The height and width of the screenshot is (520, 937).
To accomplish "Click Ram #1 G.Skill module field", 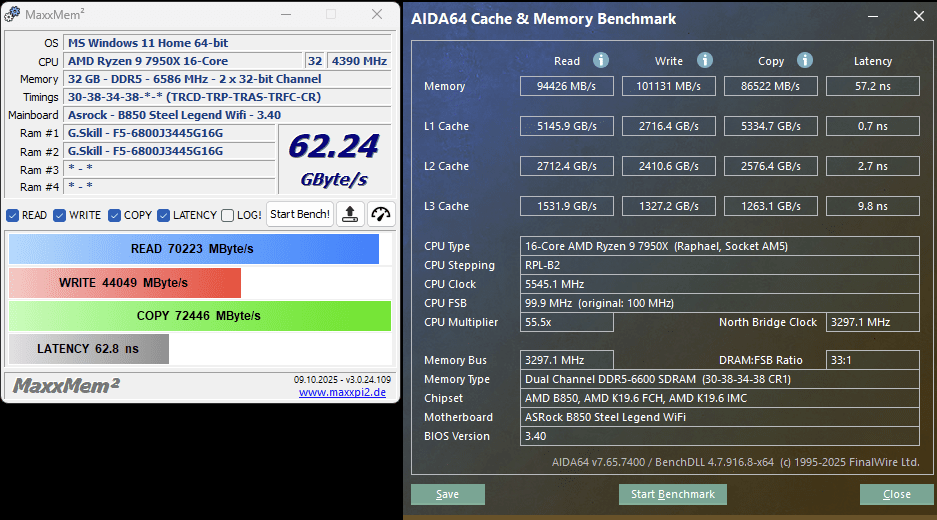I will pyautogui.click(x=169, y=133).
